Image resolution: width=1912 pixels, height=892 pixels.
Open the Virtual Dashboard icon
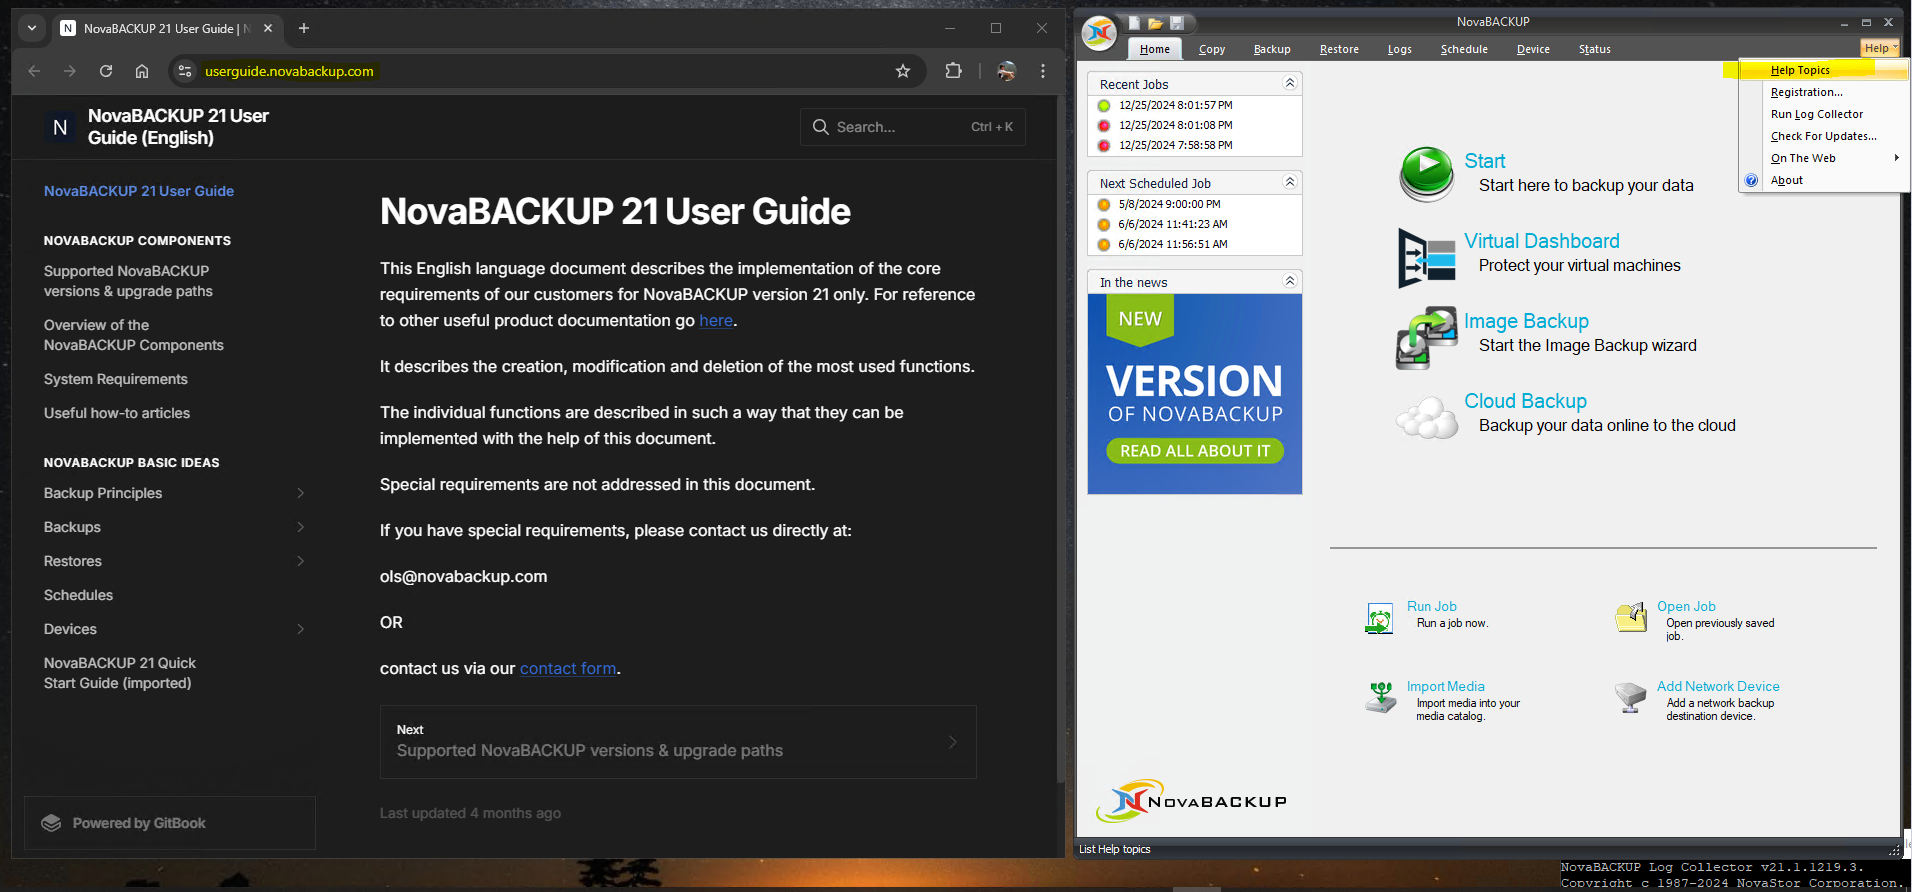click(x=1427, y=257)
